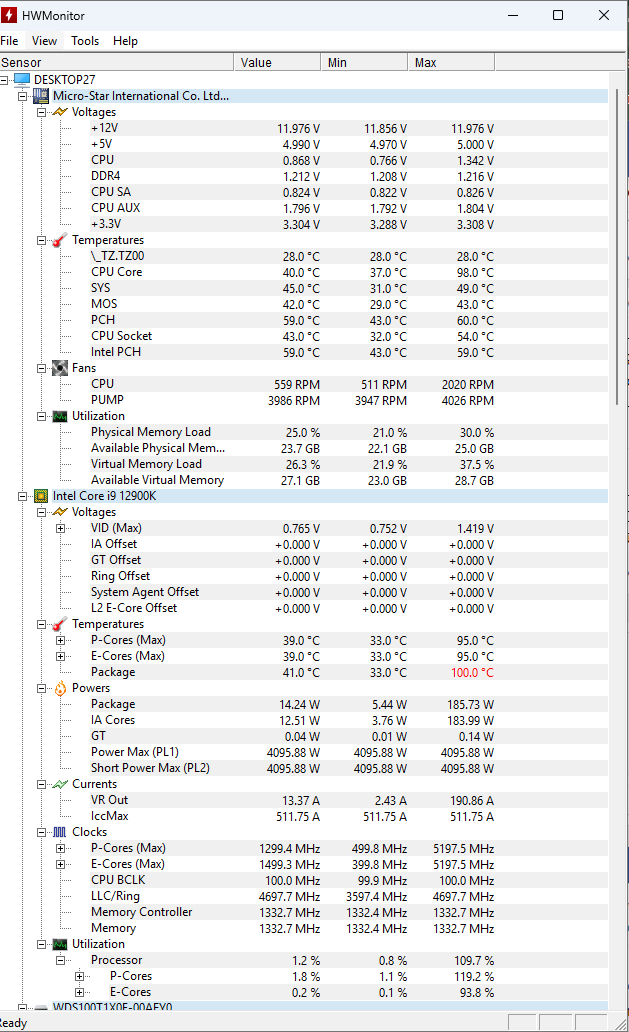Image resolution: width=629 pixels, height=1032 pixels.
Task: Click the vertical scrollbar thumb
Action: [617, 247]
